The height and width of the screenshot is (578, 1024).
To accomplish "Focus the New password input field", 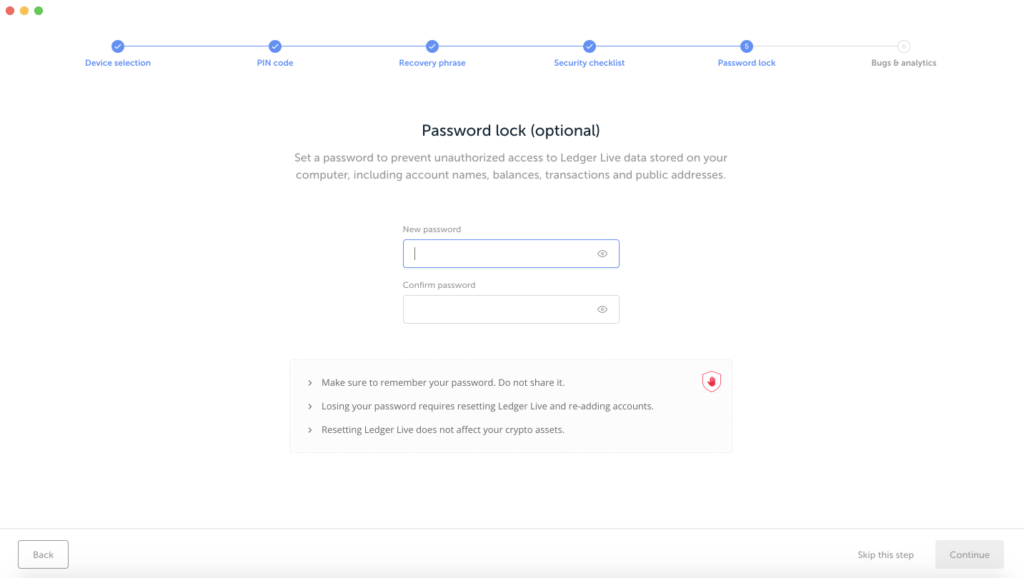I will (511, 253).
